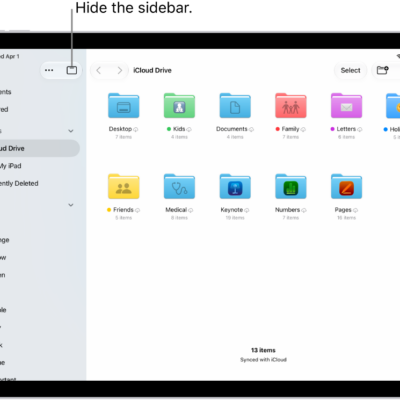Click the Friends folder name label

(123, 210)
